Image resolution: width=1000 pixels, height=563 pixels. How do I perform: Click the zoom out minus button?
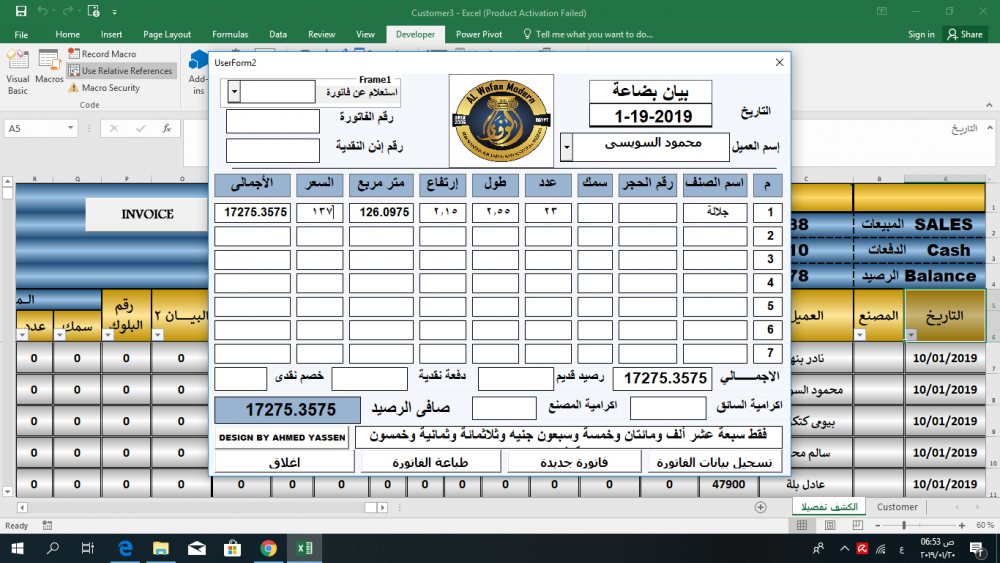878,525
